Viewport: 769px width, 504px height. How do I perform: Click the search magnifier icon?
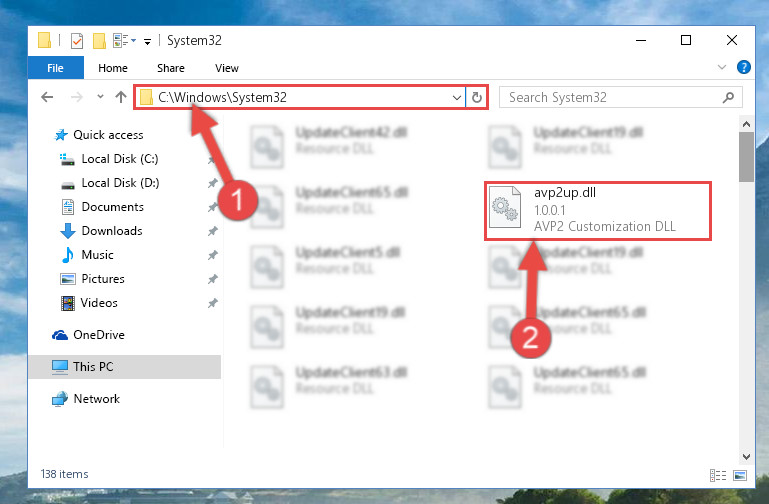pos(728,98)
